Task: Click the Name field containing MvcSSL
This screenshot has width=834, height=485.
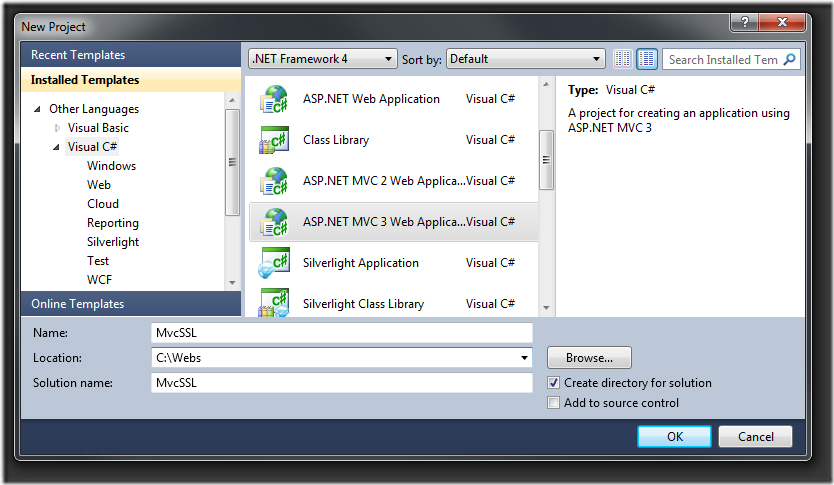Action: click(341, 333)
